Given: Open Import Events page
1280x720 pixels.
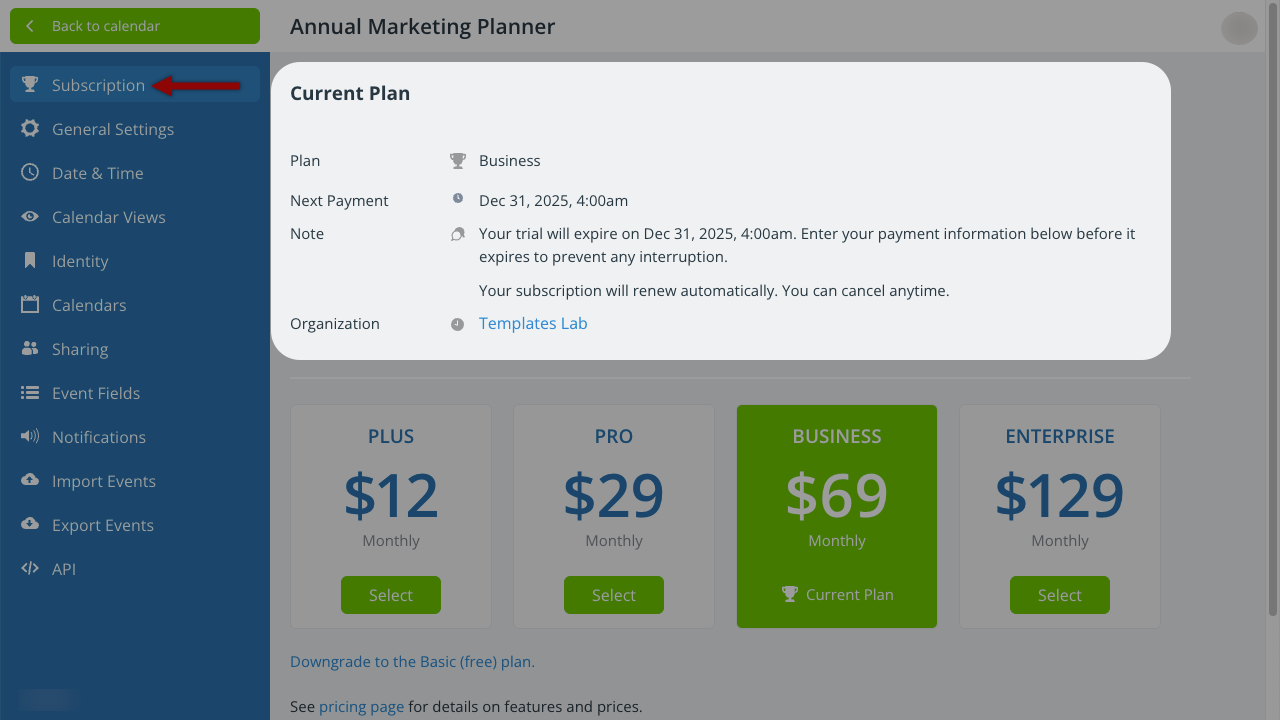Looking at the screenshot, I should [135, 481].
